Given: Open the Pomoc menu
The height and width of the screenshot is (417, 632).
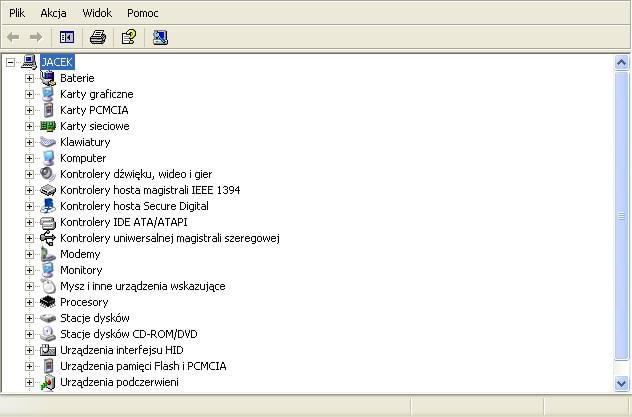Looking at the screenshot, I should pos(143,13).
